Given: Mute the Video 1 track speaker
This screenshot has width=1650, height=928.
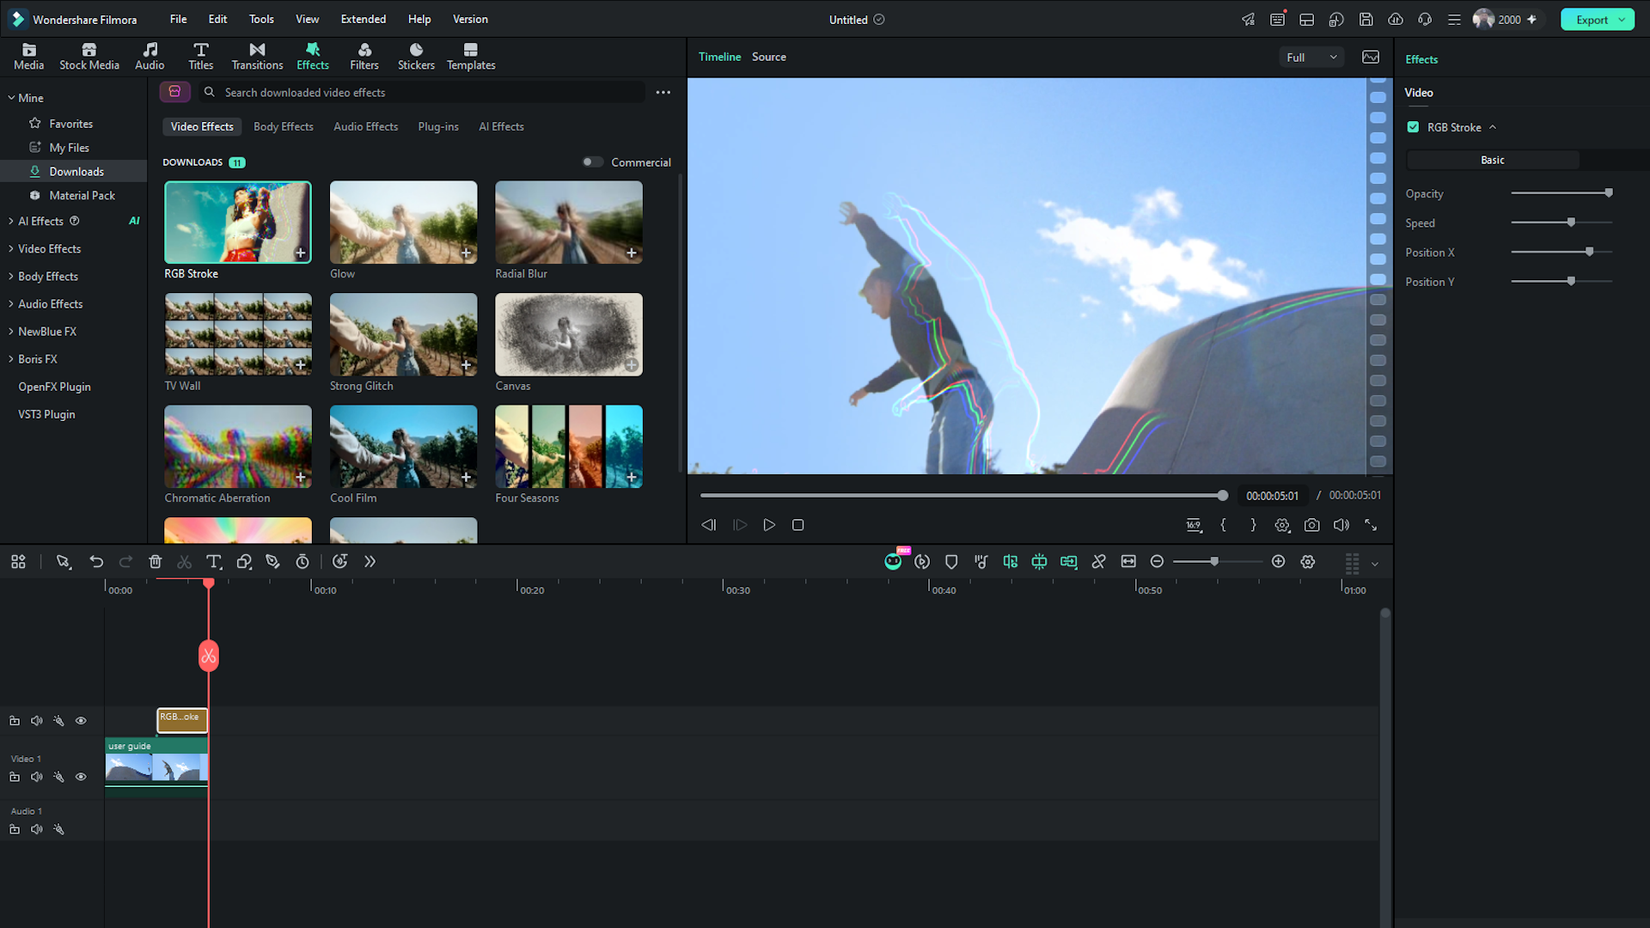Looking at the screenshot, I should click(37, 777).
